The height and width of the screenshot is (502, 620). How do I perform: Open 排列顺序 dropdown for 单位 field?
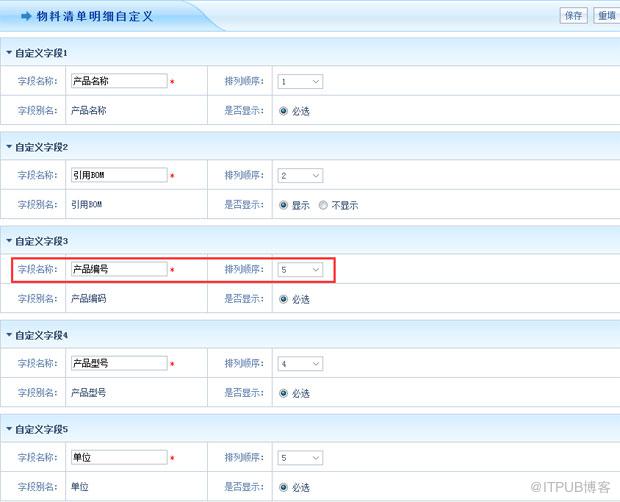click(x=300, y=458)
